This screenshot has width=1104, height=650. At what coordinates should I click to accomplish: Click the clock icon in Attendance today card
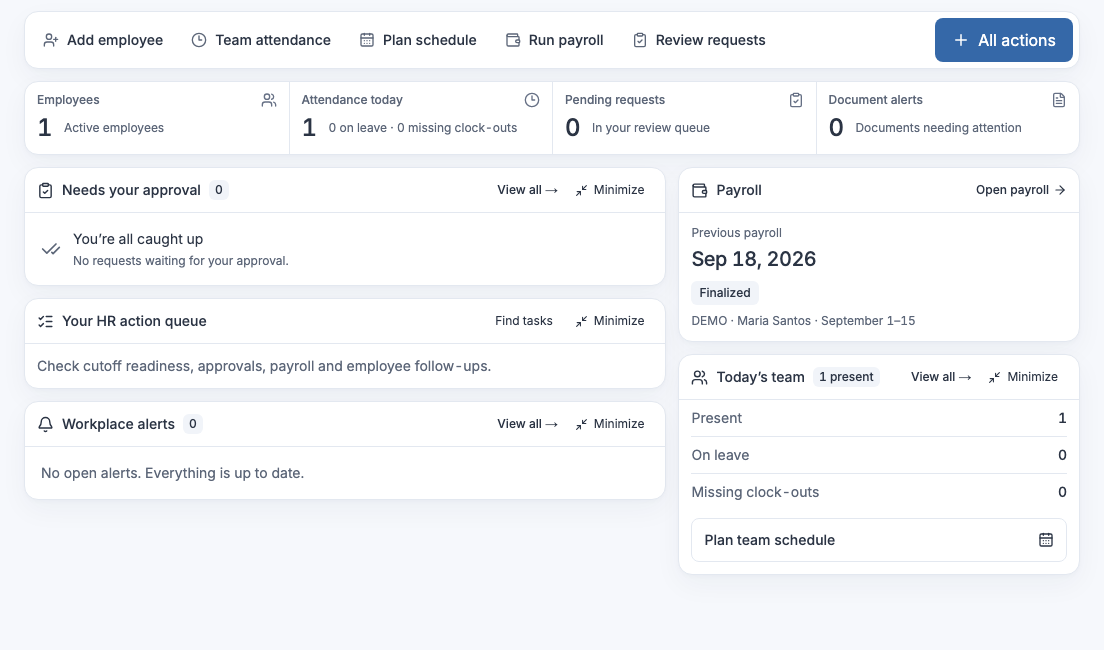coord(532,100)
